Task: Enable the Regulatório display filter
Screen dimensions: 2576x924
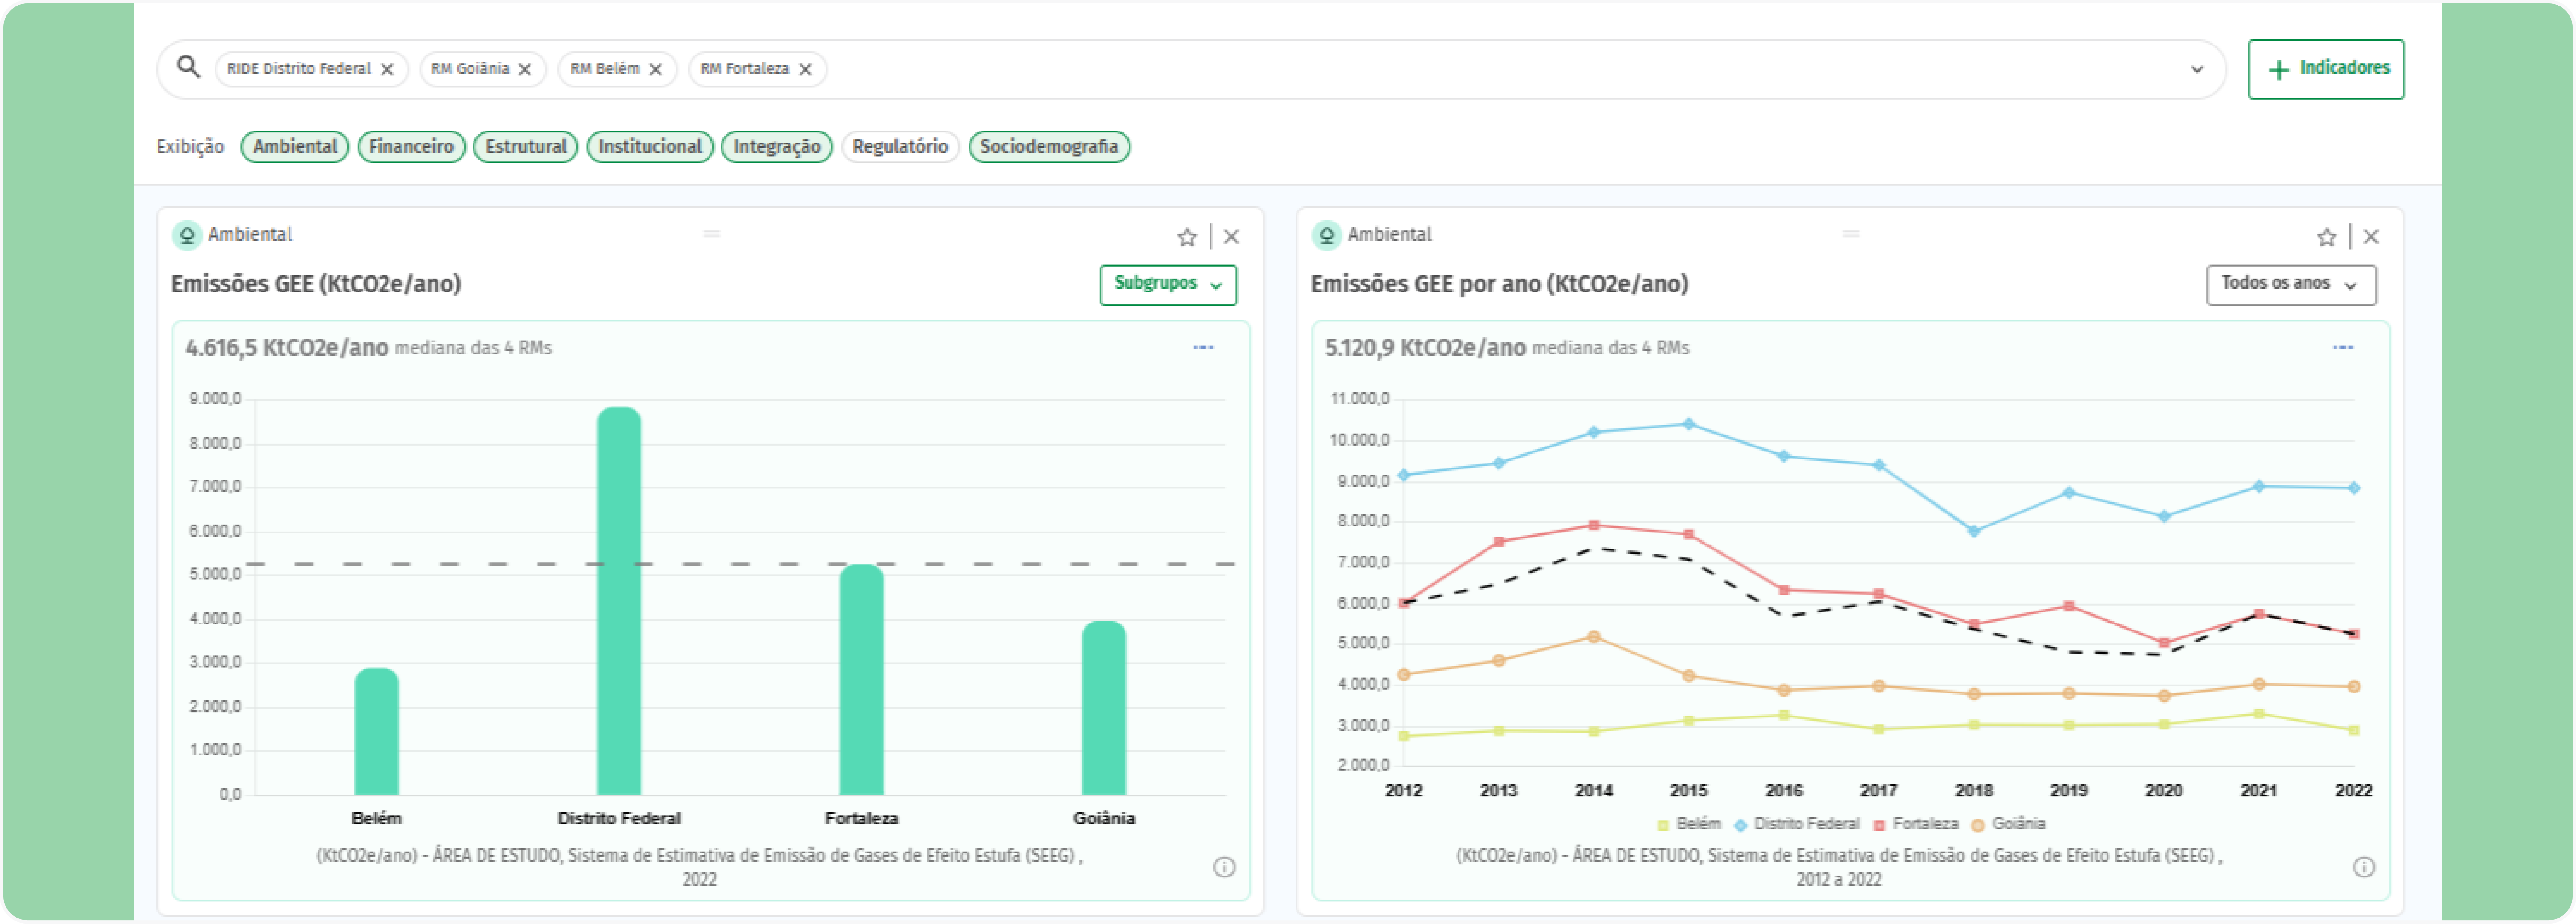Action: tap(900, 147)
